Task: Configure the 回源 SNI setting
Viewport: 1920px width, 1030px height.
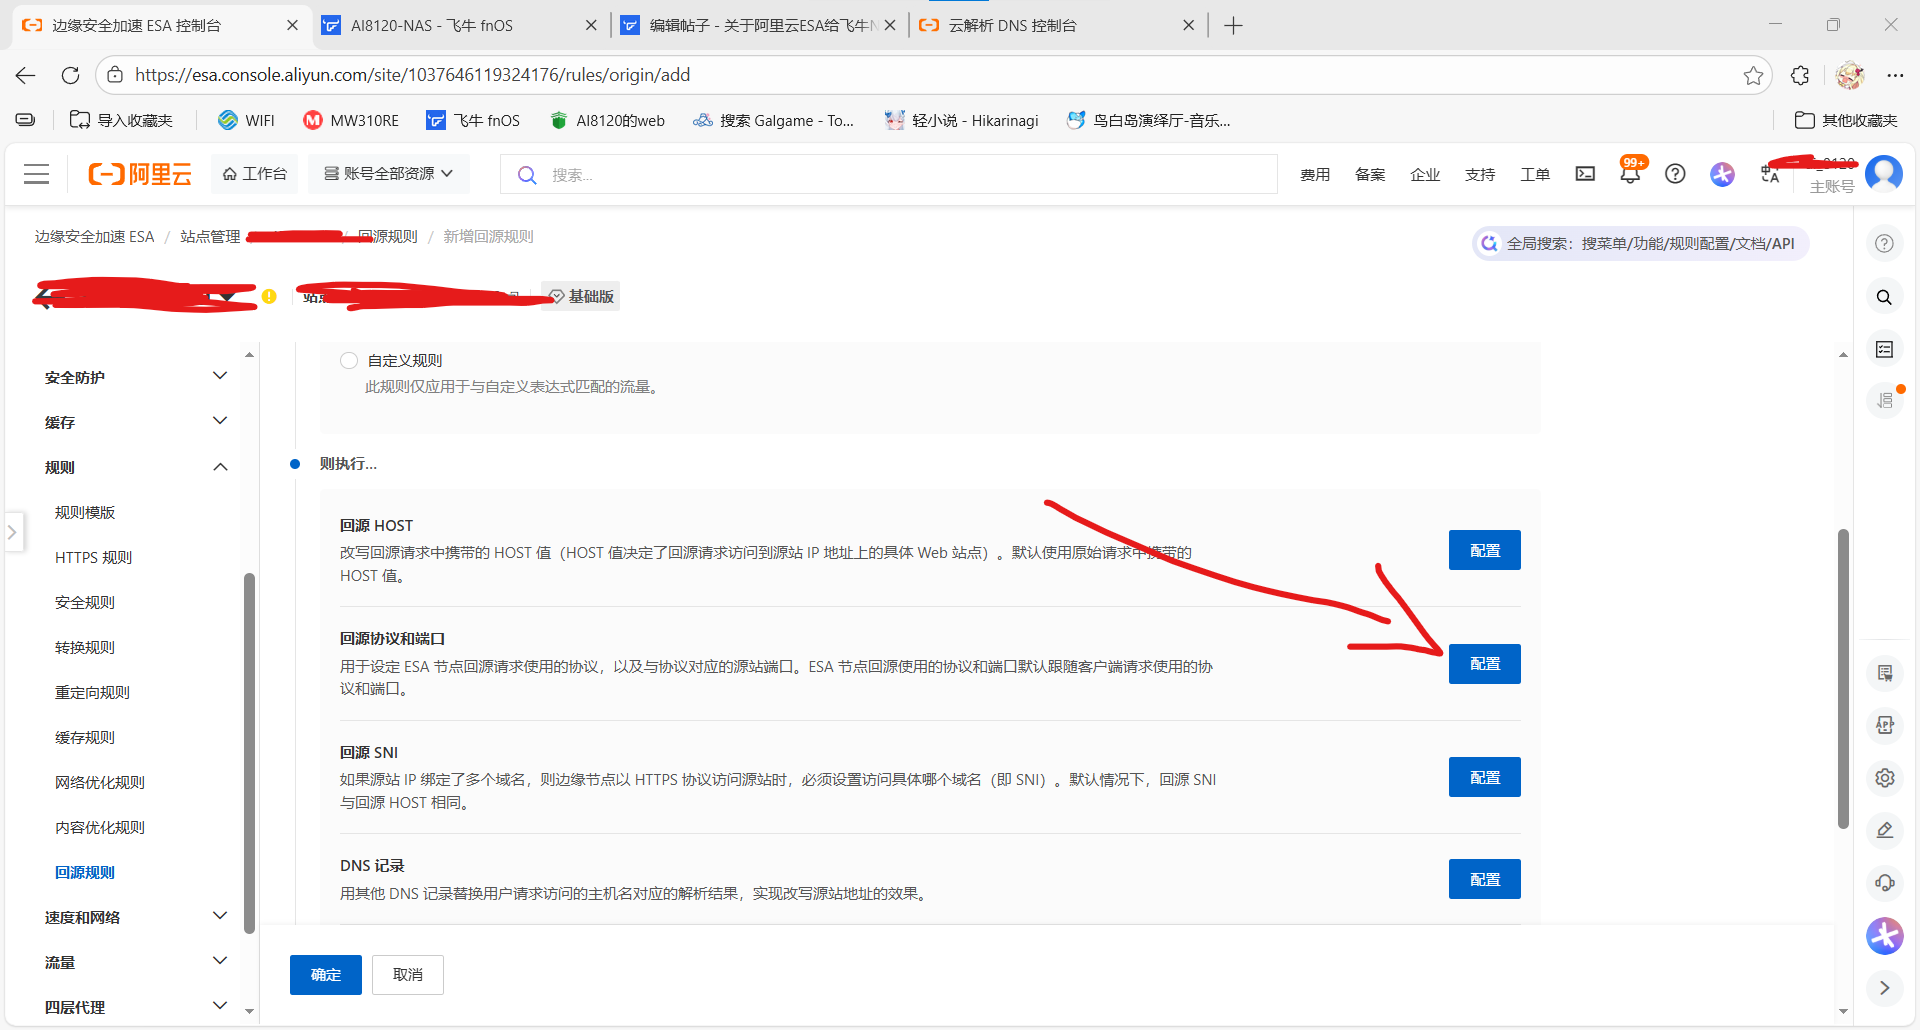Action: coord(1485,777)
